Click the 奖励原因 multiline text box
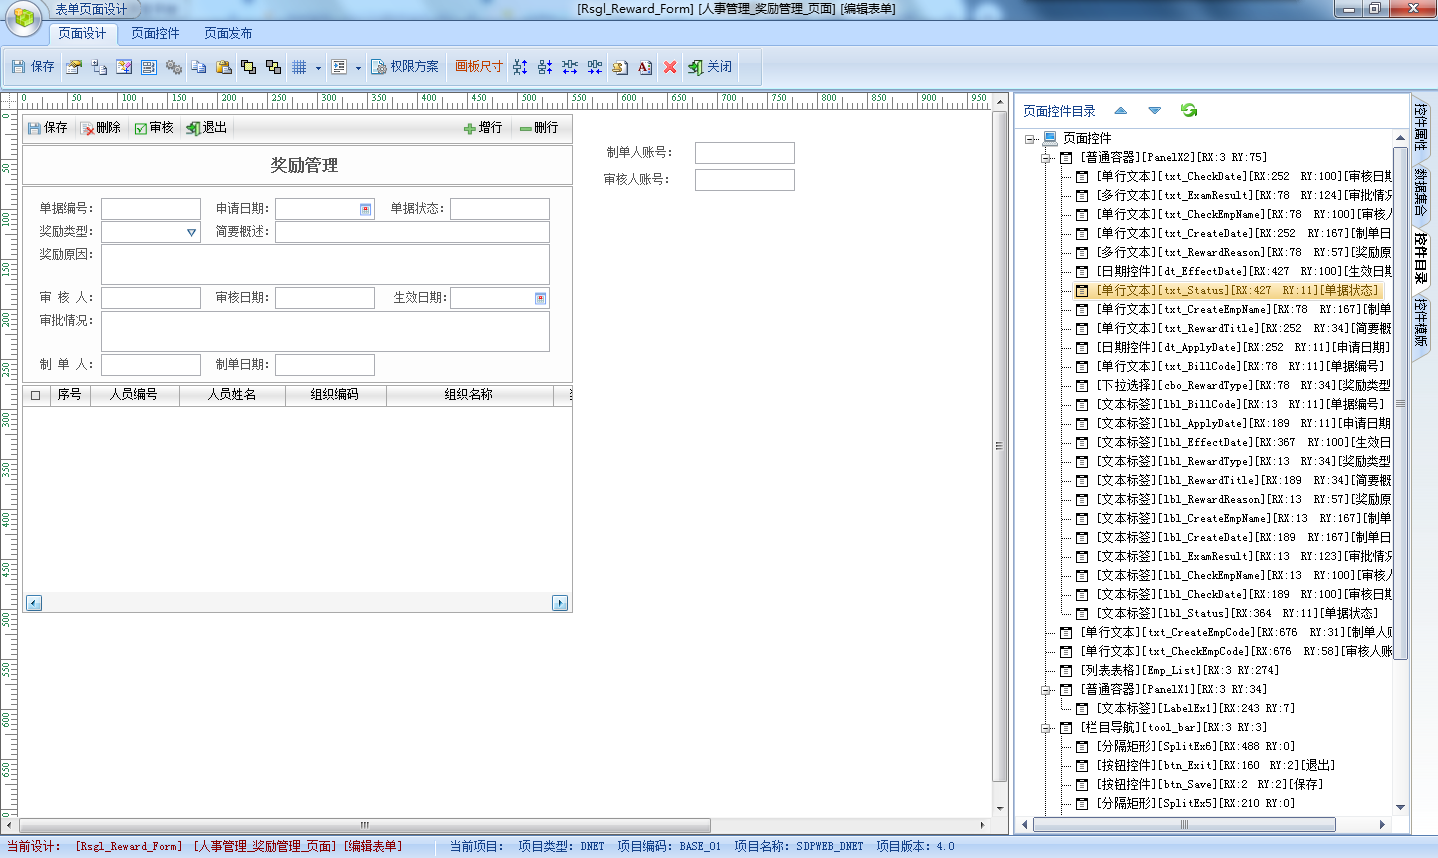Viewport: 1438px width, 858px height. [325, 264]
